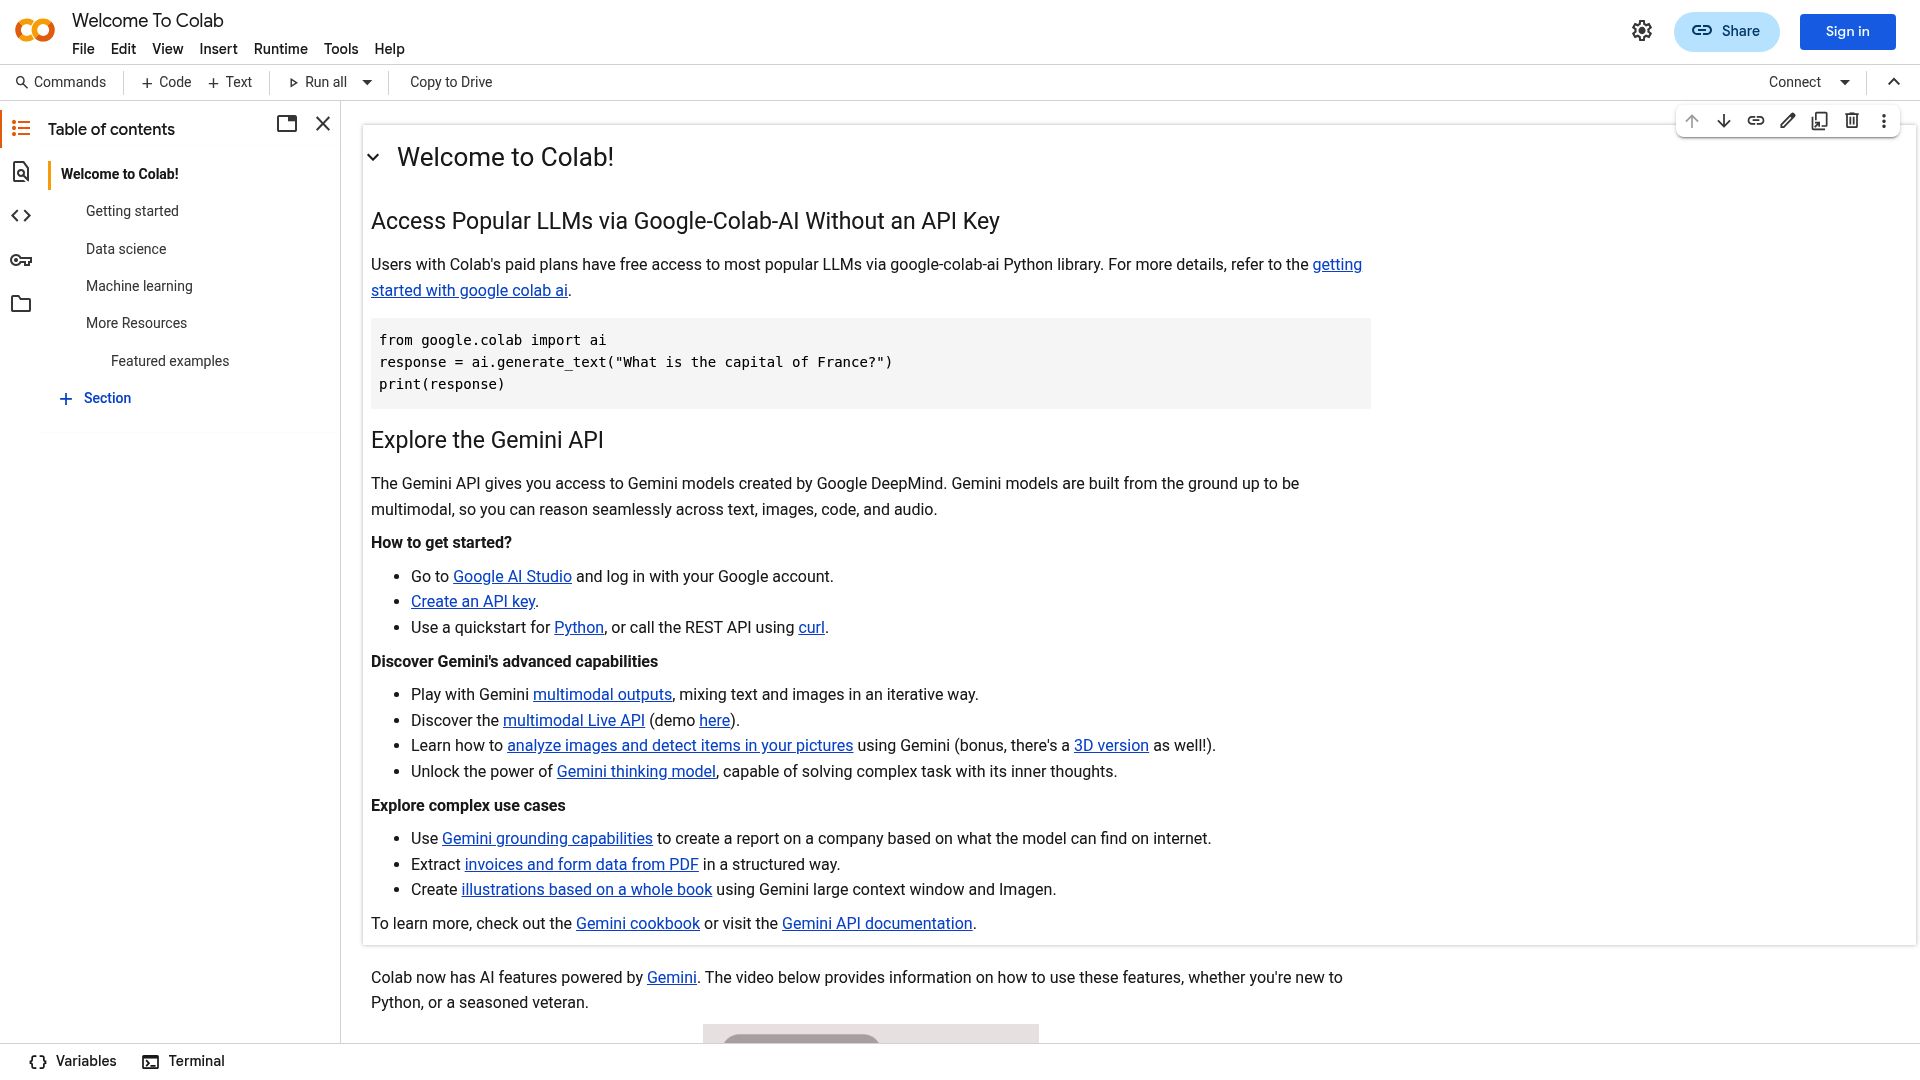Open Commands search palette
1920x1080 pixels.
pos(61,82)
